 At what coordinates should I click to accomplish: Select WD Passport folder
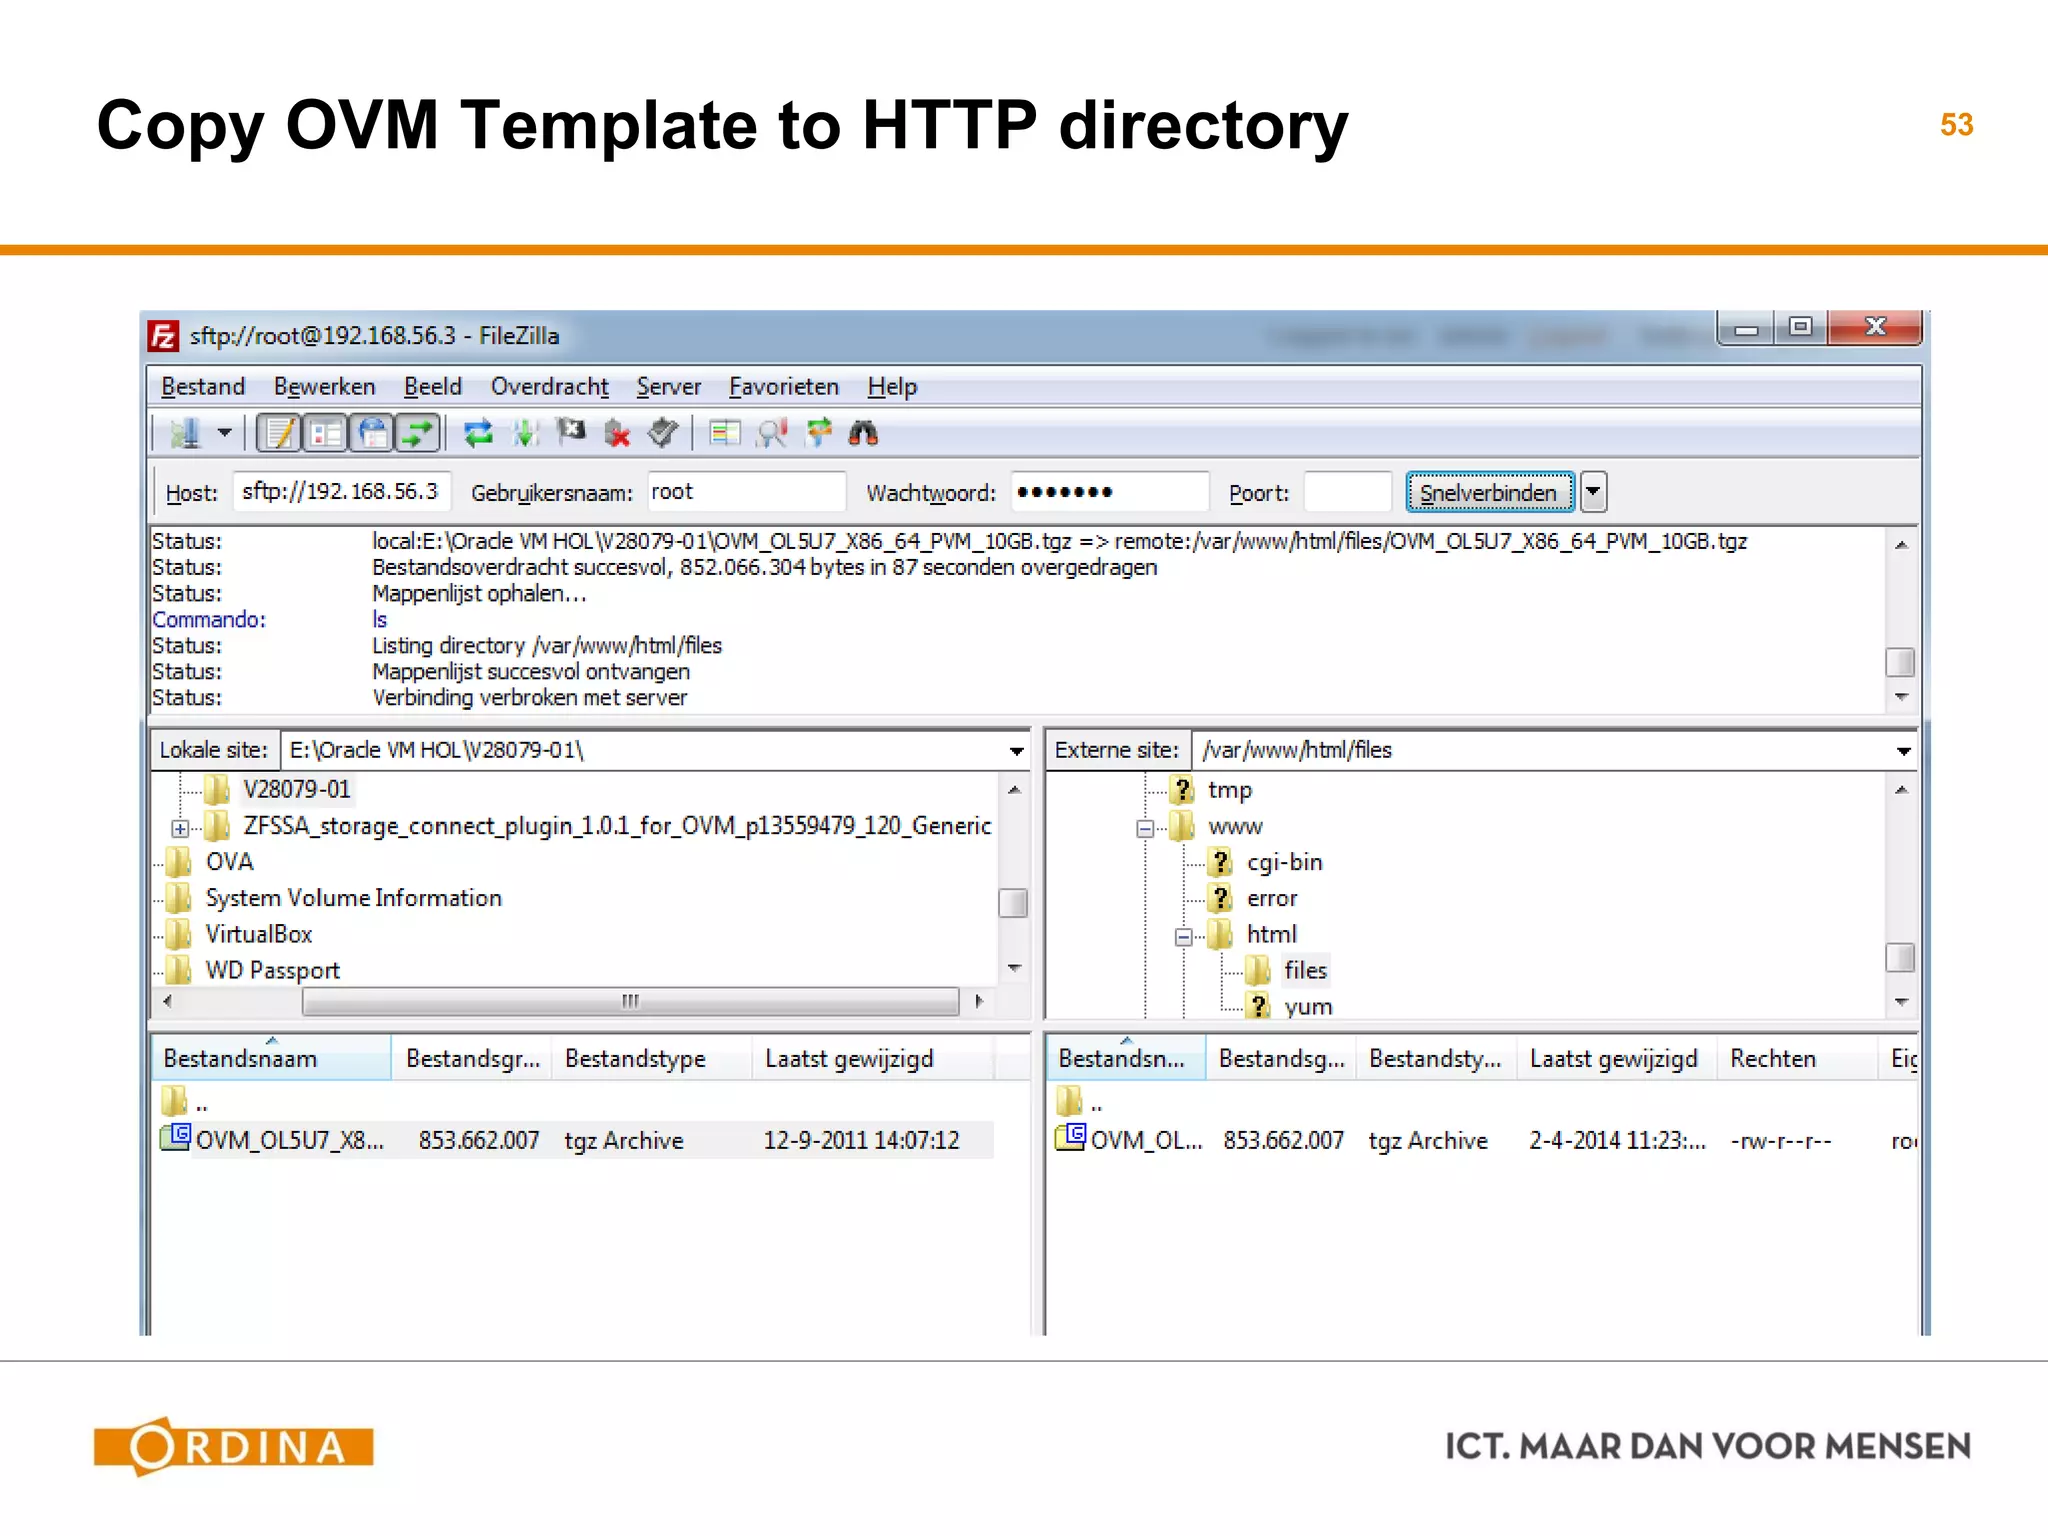272,970
